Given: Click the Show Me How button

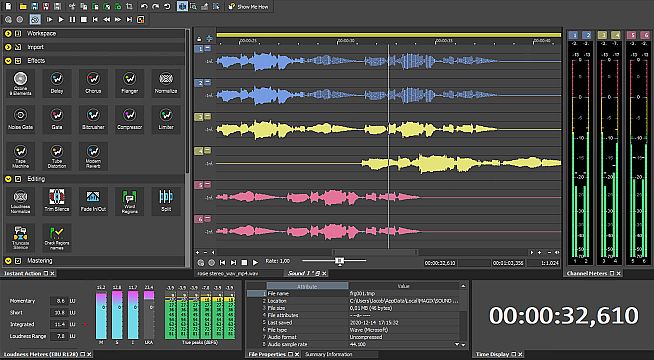Looking at the screenshot, I should pos(248,7).
